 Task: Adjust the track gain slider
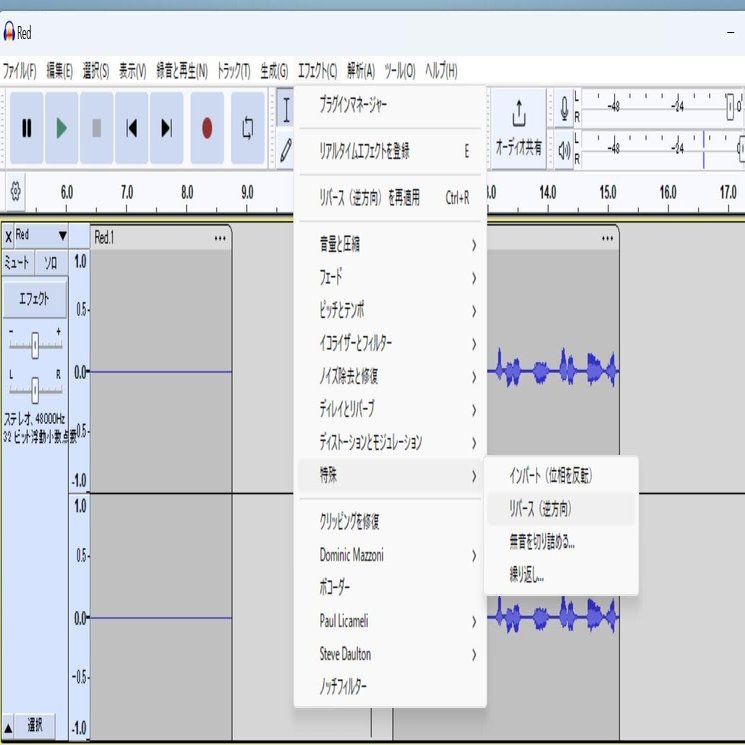(35, 344)
